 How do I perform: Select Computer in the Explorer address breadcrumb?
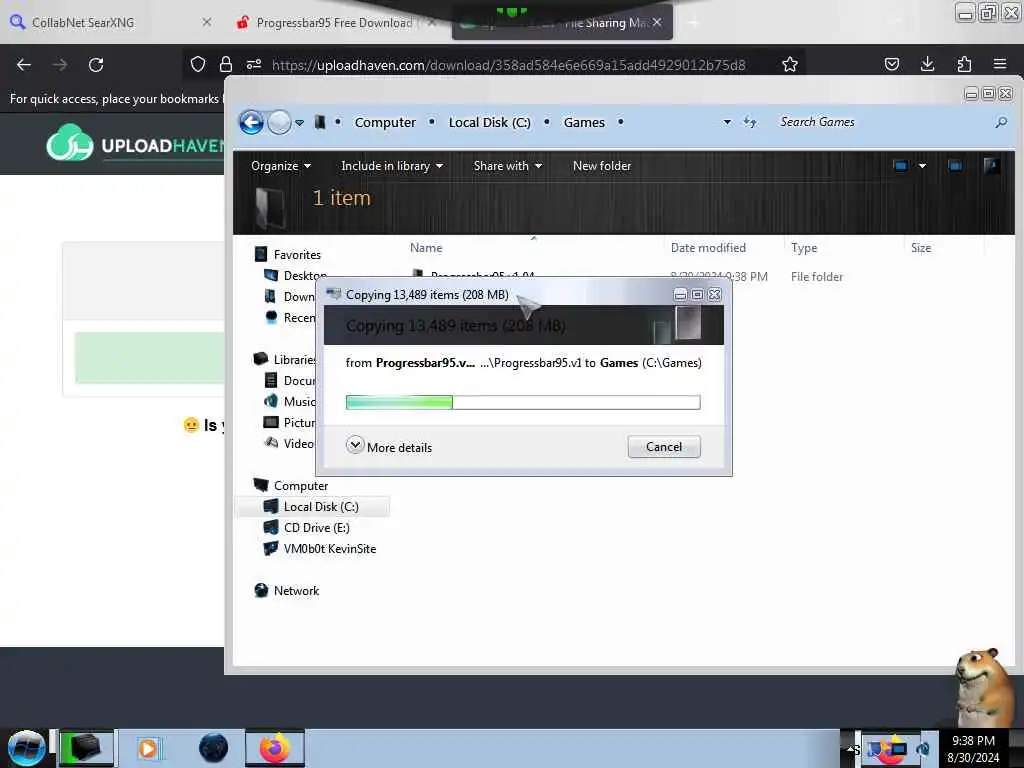(x=385, y=123)
